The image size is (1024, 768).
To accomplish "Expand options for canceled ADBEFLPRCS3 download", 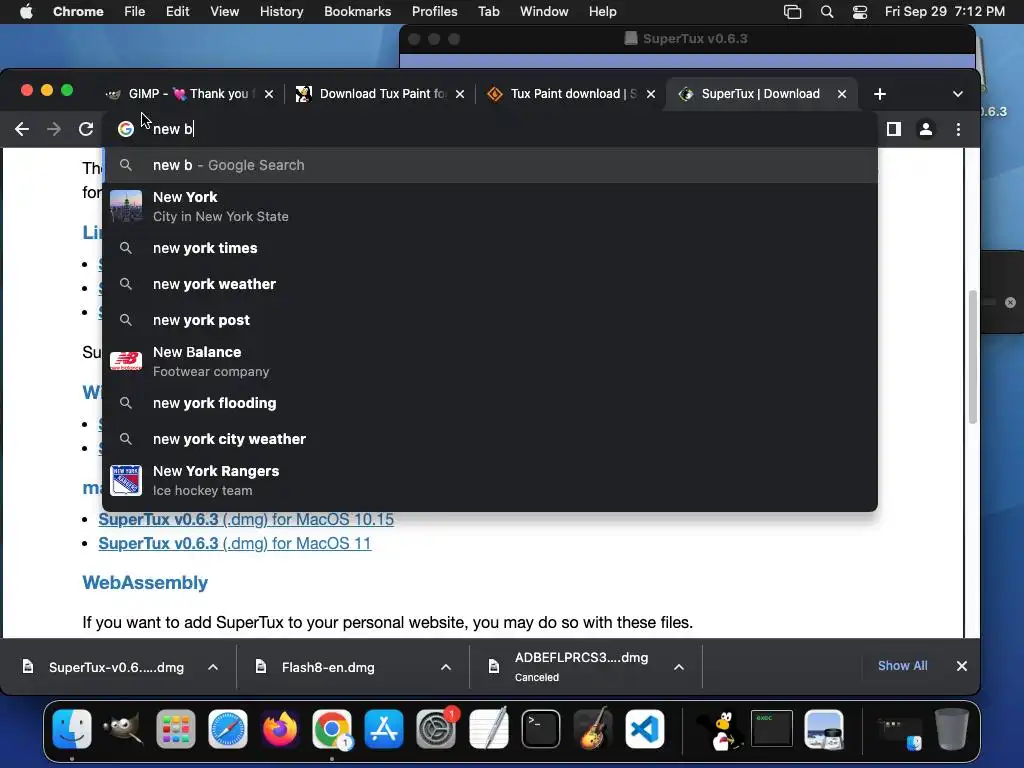I will pos(679,667).
